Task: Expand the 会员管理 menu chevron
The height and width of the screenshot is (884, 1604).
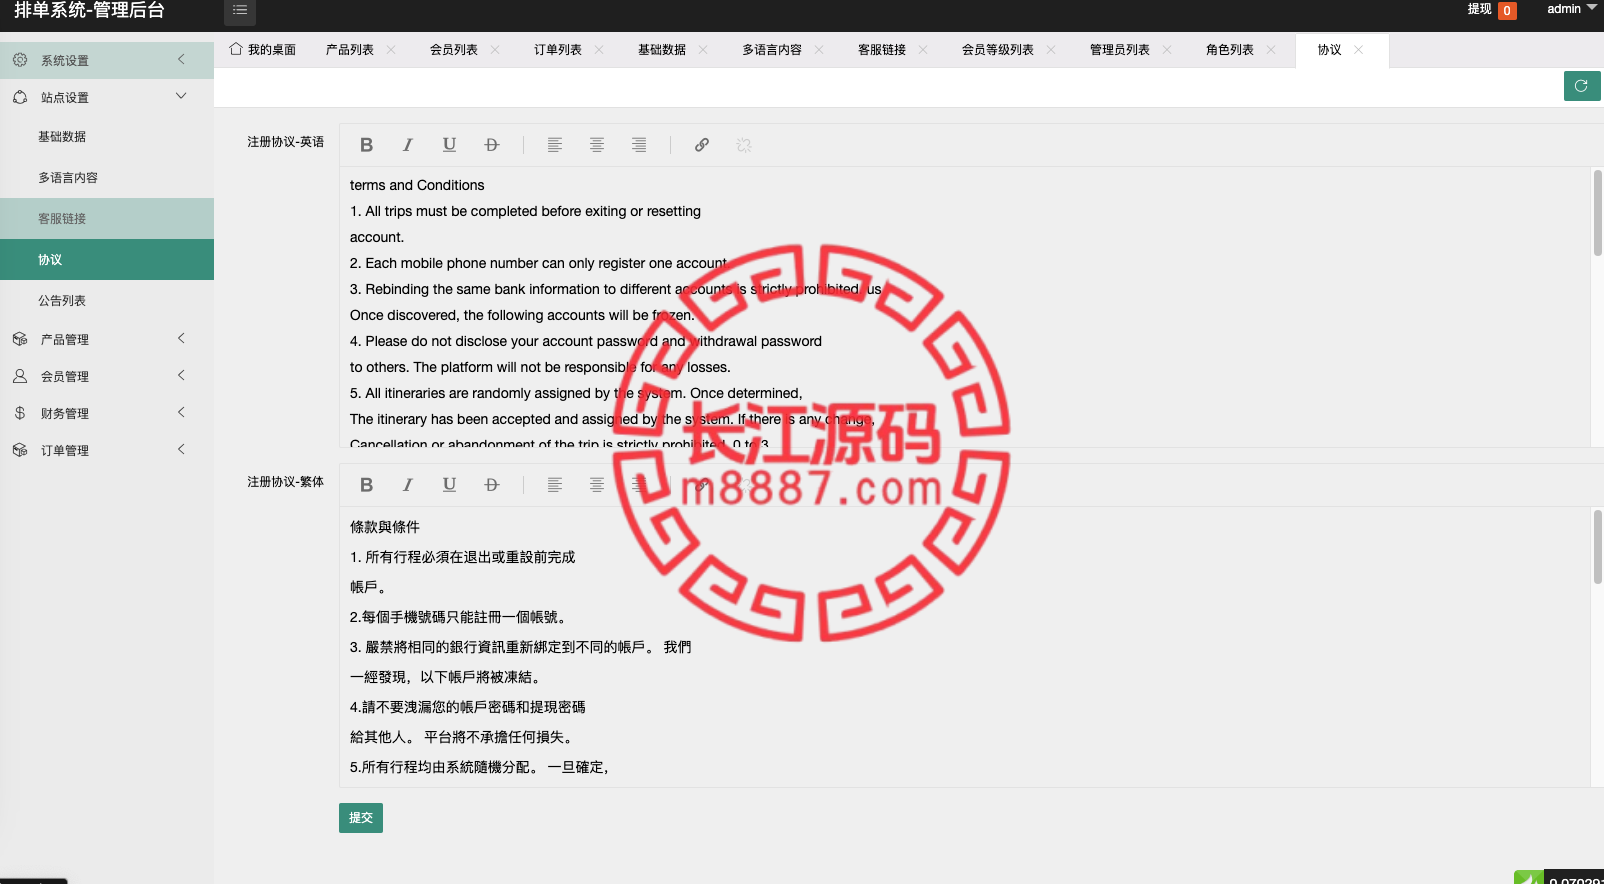Action: 181,375
